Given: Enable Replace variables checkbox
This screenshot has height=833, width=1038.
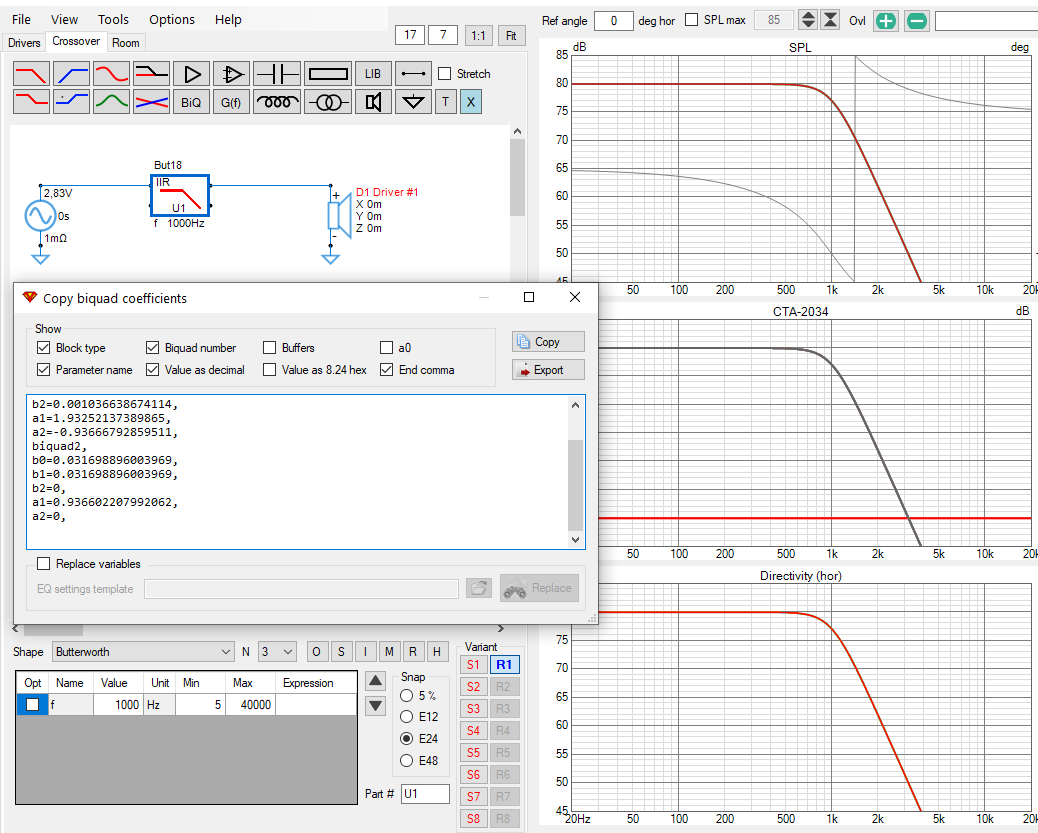Looking at the screenshot, I should pyautogui.click(x=44, y=564).
